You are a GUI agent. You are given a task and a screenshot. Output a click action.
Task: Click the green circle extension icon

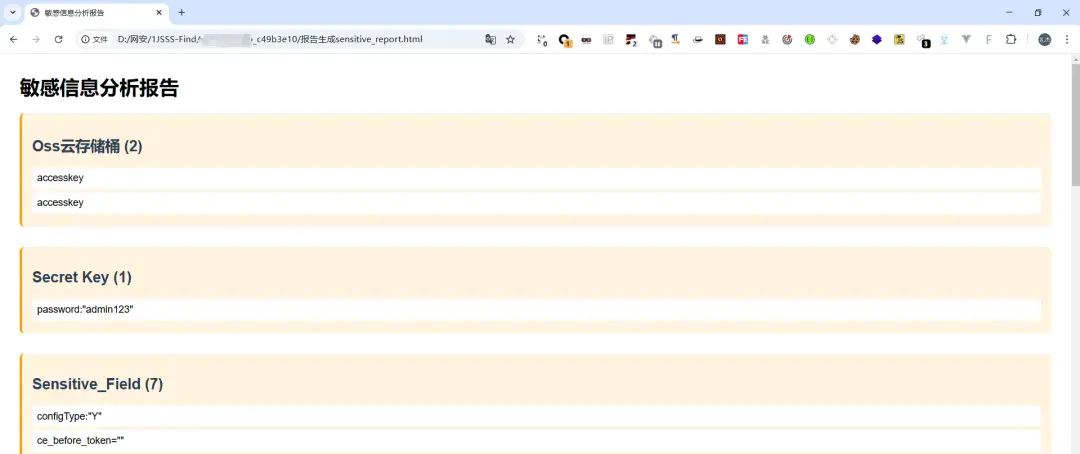pos(810,39)
